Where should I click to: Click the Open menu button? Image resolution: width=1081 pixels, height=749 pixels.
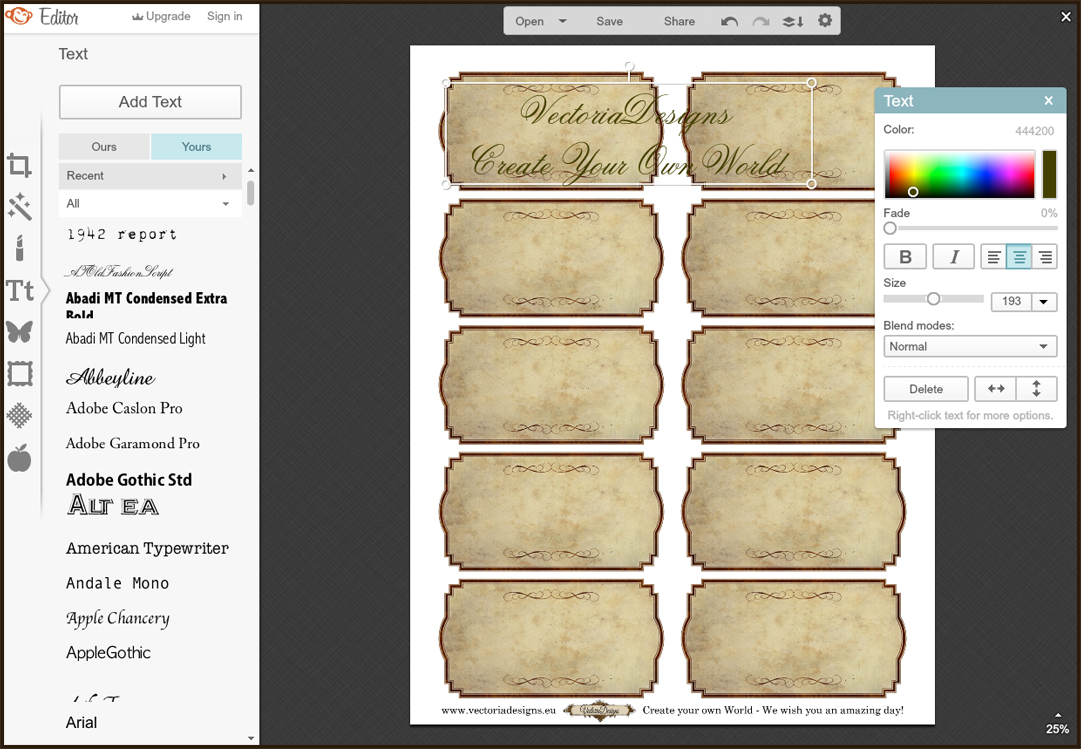click(x=529, y=21)
